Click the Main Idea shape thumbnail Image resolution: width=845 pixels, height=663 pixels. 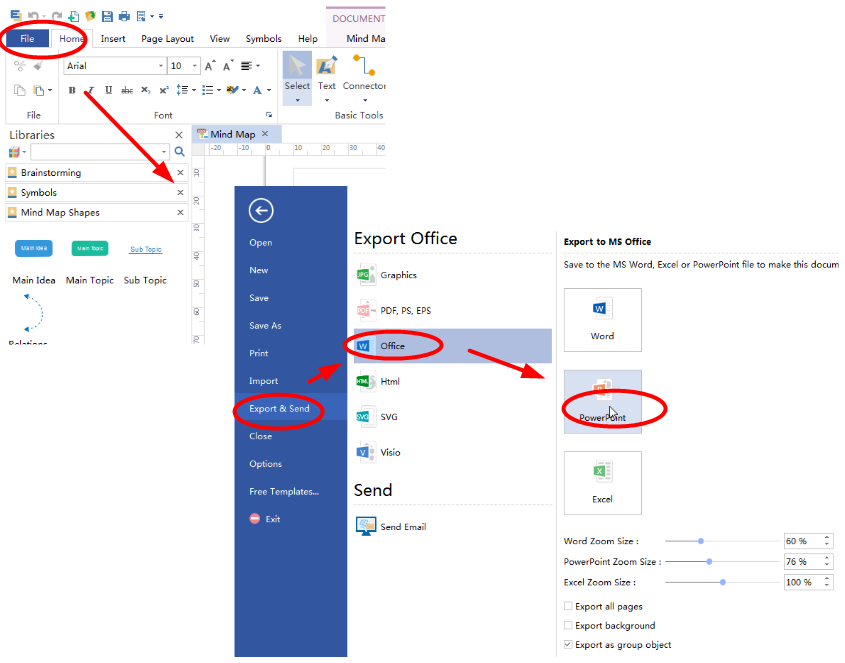click(33, 248)
